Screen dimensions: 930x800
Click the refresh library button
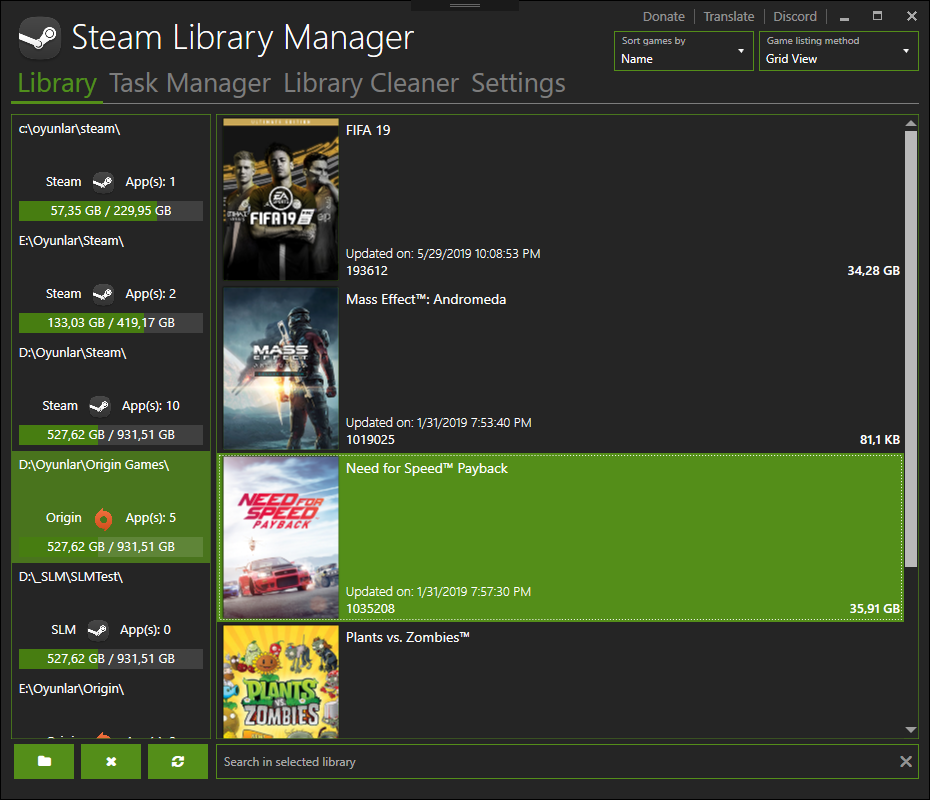point(178,761)
